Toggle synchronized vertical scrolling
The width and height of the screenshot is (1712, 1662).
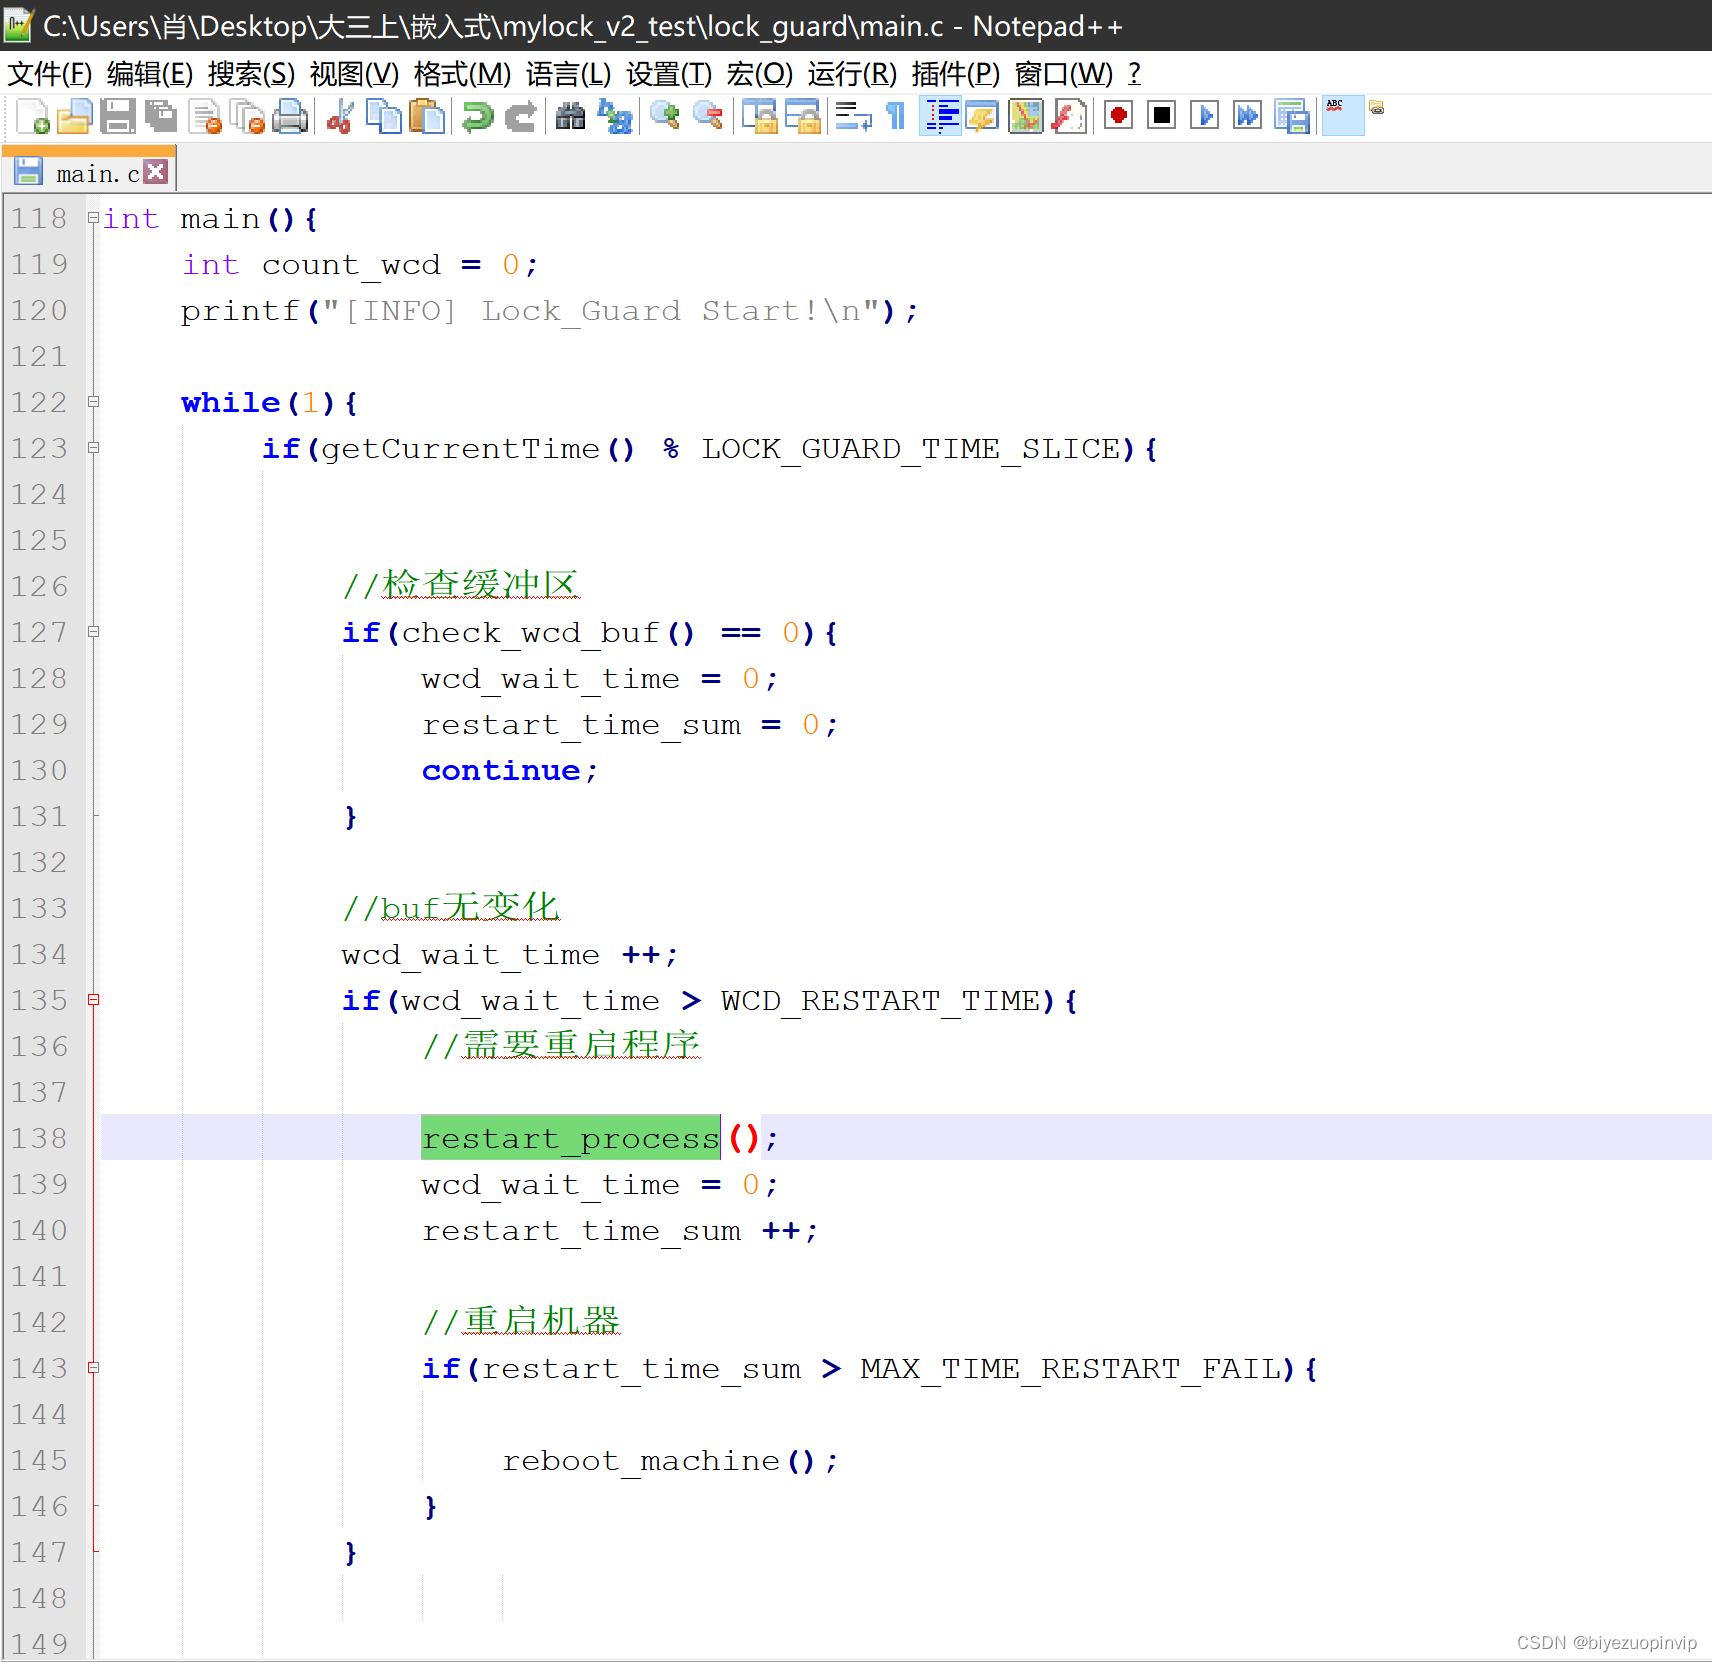coord(759,117)
